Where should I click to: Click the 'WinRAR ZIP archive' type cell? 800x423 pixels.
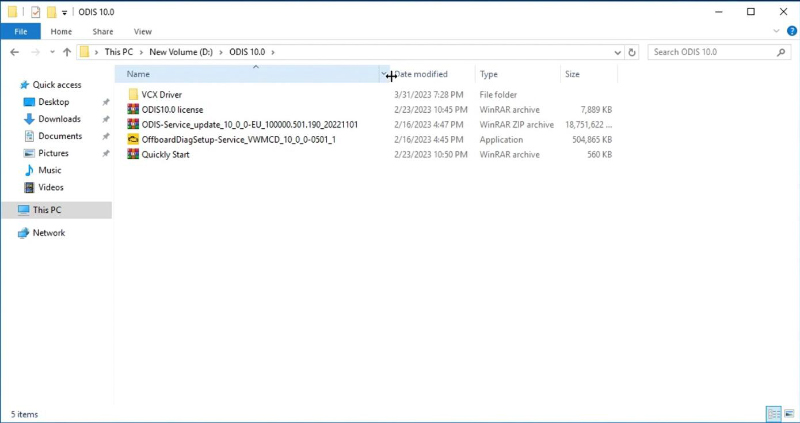(516, 125)
